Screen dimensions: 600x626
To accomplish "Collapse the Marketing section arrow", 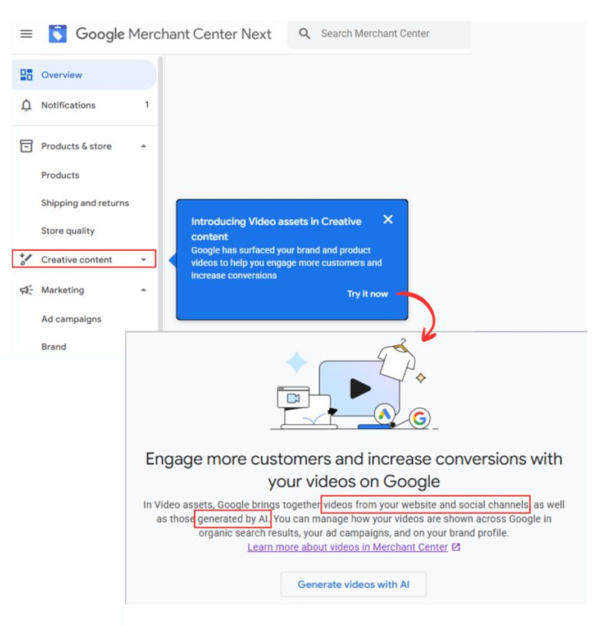I will pyautogui.click(x=143, y=290).
